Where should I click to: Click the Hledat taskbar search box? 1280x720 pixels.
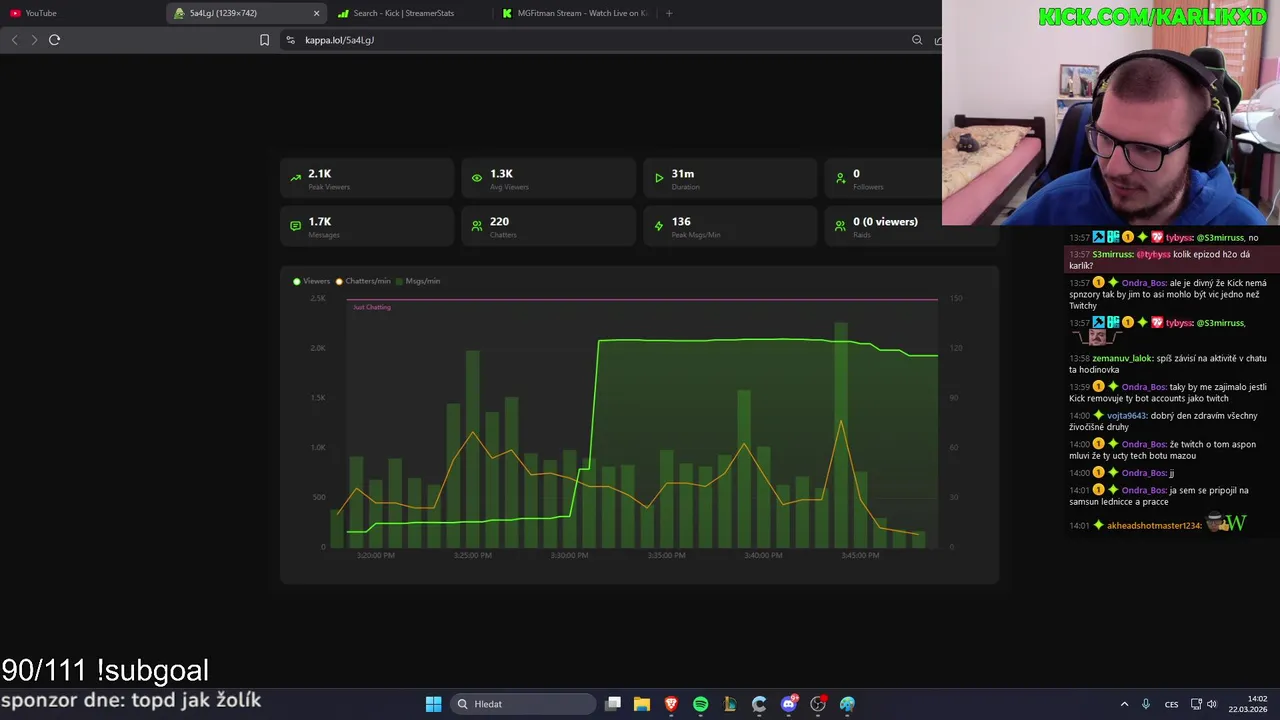pyautogui.click(x=521, y=704)
